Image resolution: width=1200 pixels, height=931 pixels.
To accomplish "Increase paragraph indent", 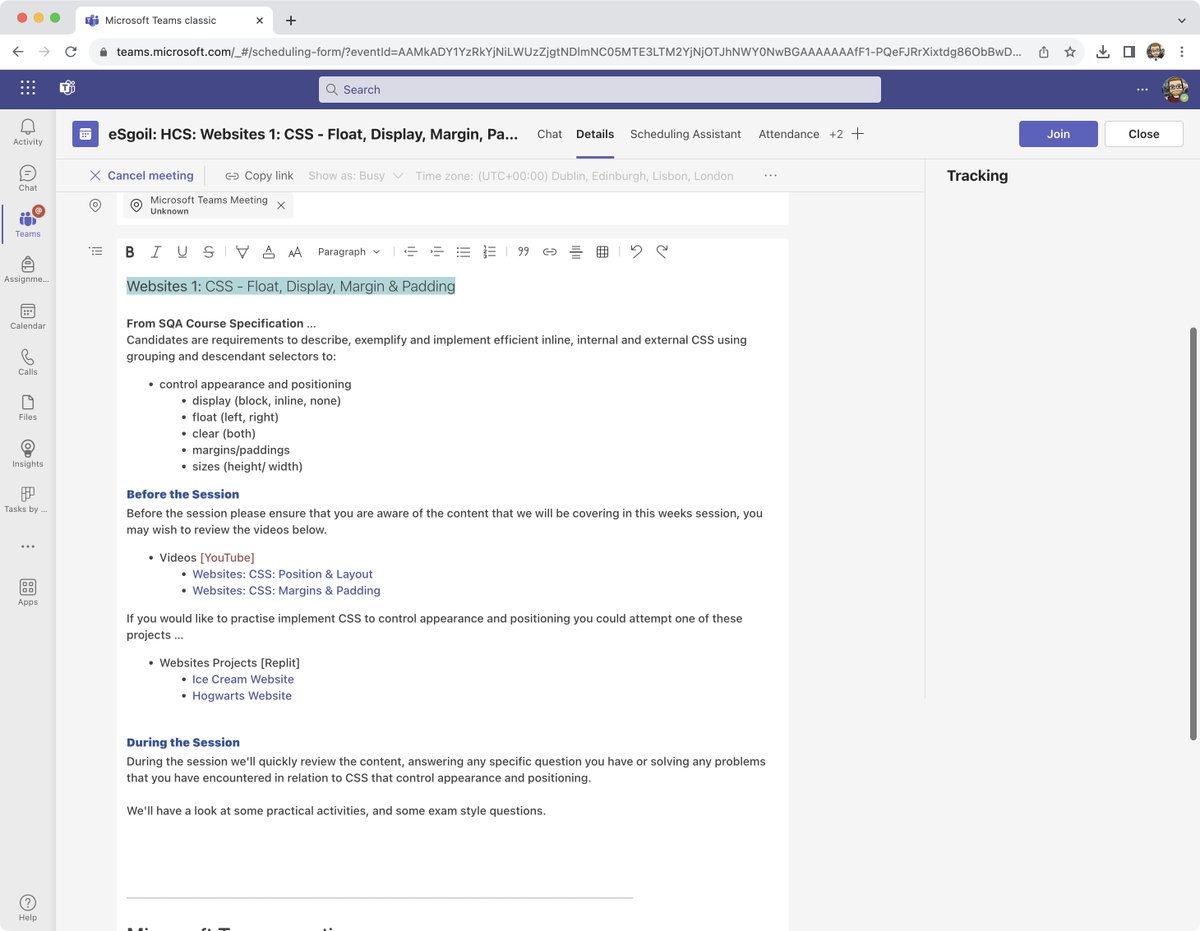I will (437, 252).
